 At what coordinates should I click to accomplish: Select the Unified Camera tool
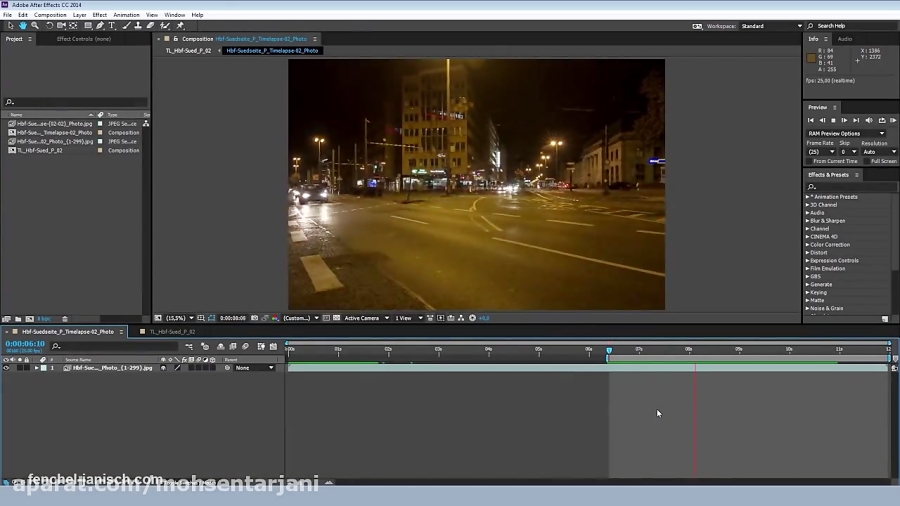click(x=61, y=26)
